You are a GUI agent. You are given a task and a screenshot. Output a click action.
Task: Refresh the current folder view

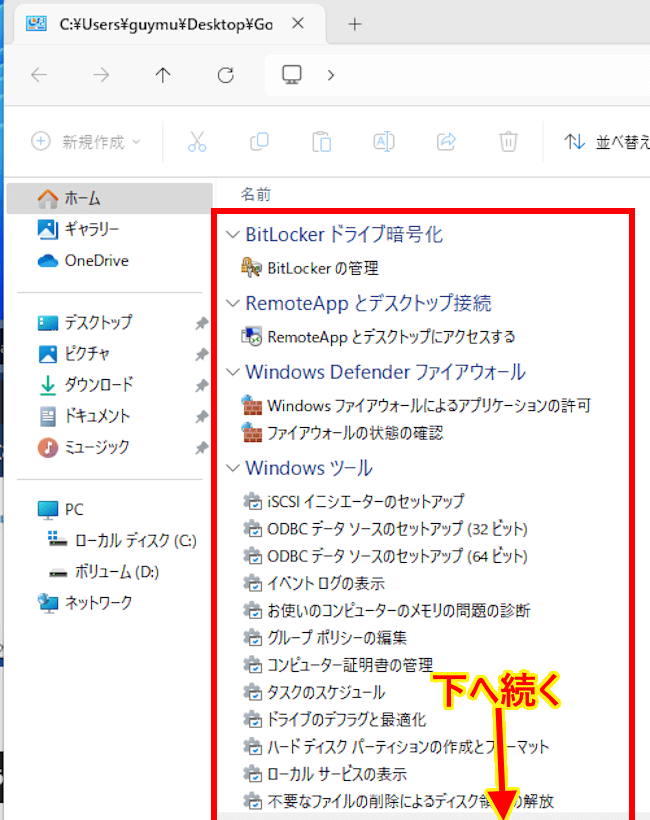click(225, 75)
